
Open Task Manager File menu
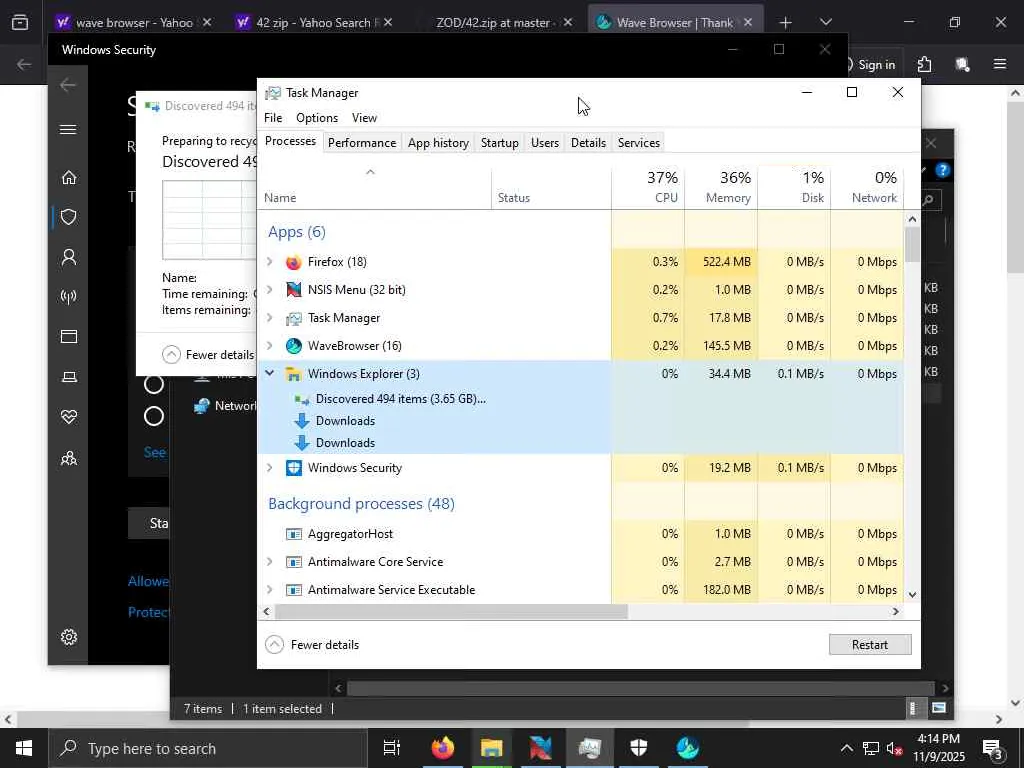point(273,118)
